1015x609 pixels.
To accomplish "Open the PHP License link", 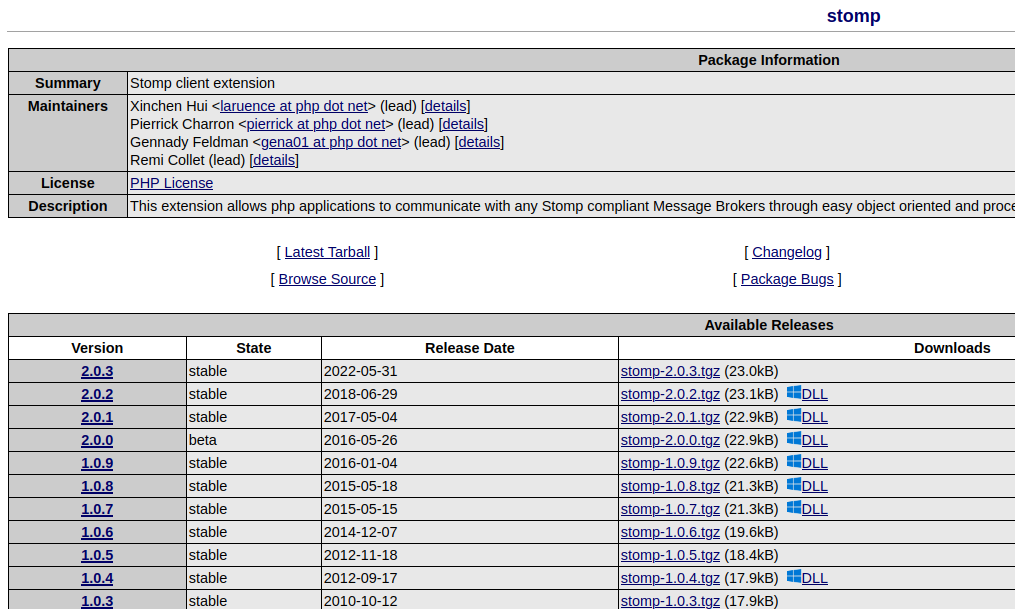I will pyautogui.click(x=172, y=183).
